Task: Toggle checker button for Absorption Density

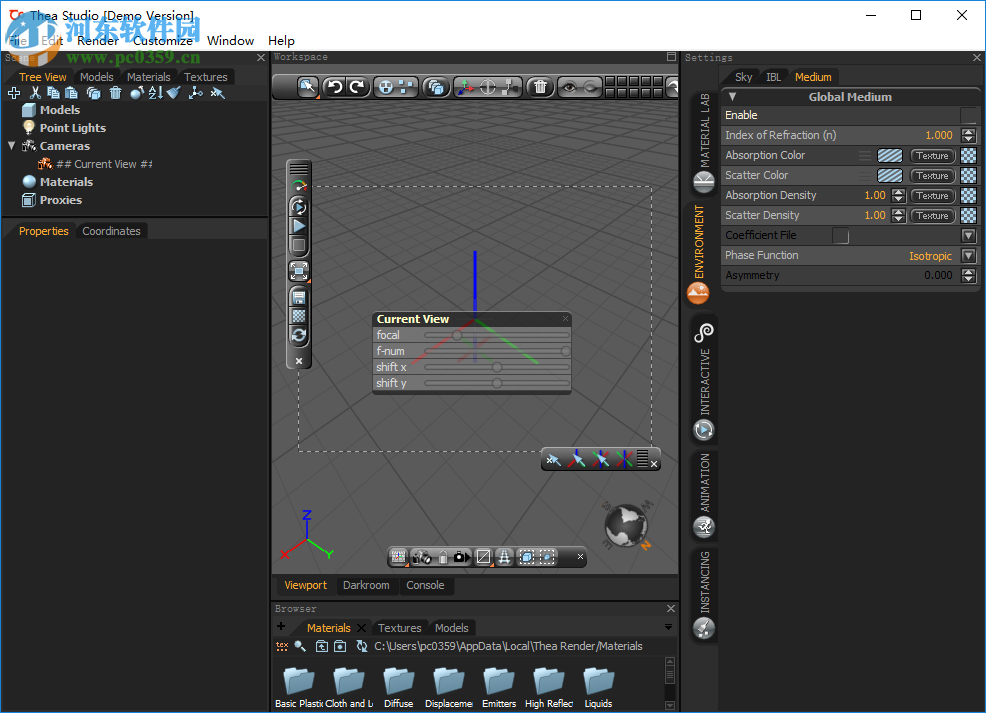Action: tap(968, 196)
